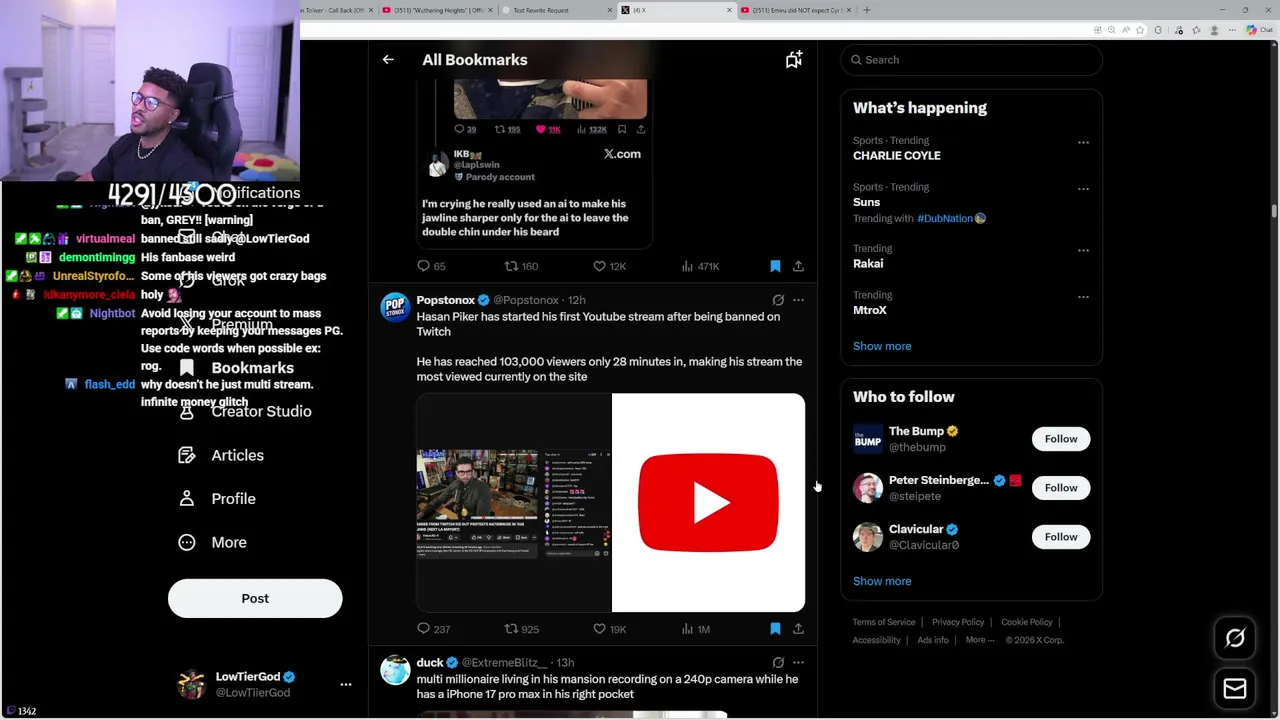The width and height of the screenshot is (1280, 720).
Task: Follow Peter Steinberger
Action: [1061, 488]
